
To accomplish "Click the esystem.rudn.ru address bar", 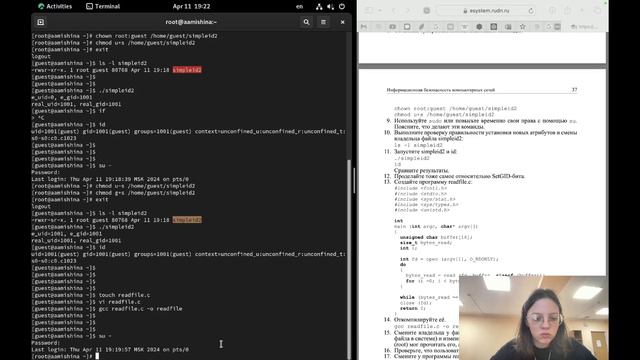I will pyautogui.click(x=486, y=11).
